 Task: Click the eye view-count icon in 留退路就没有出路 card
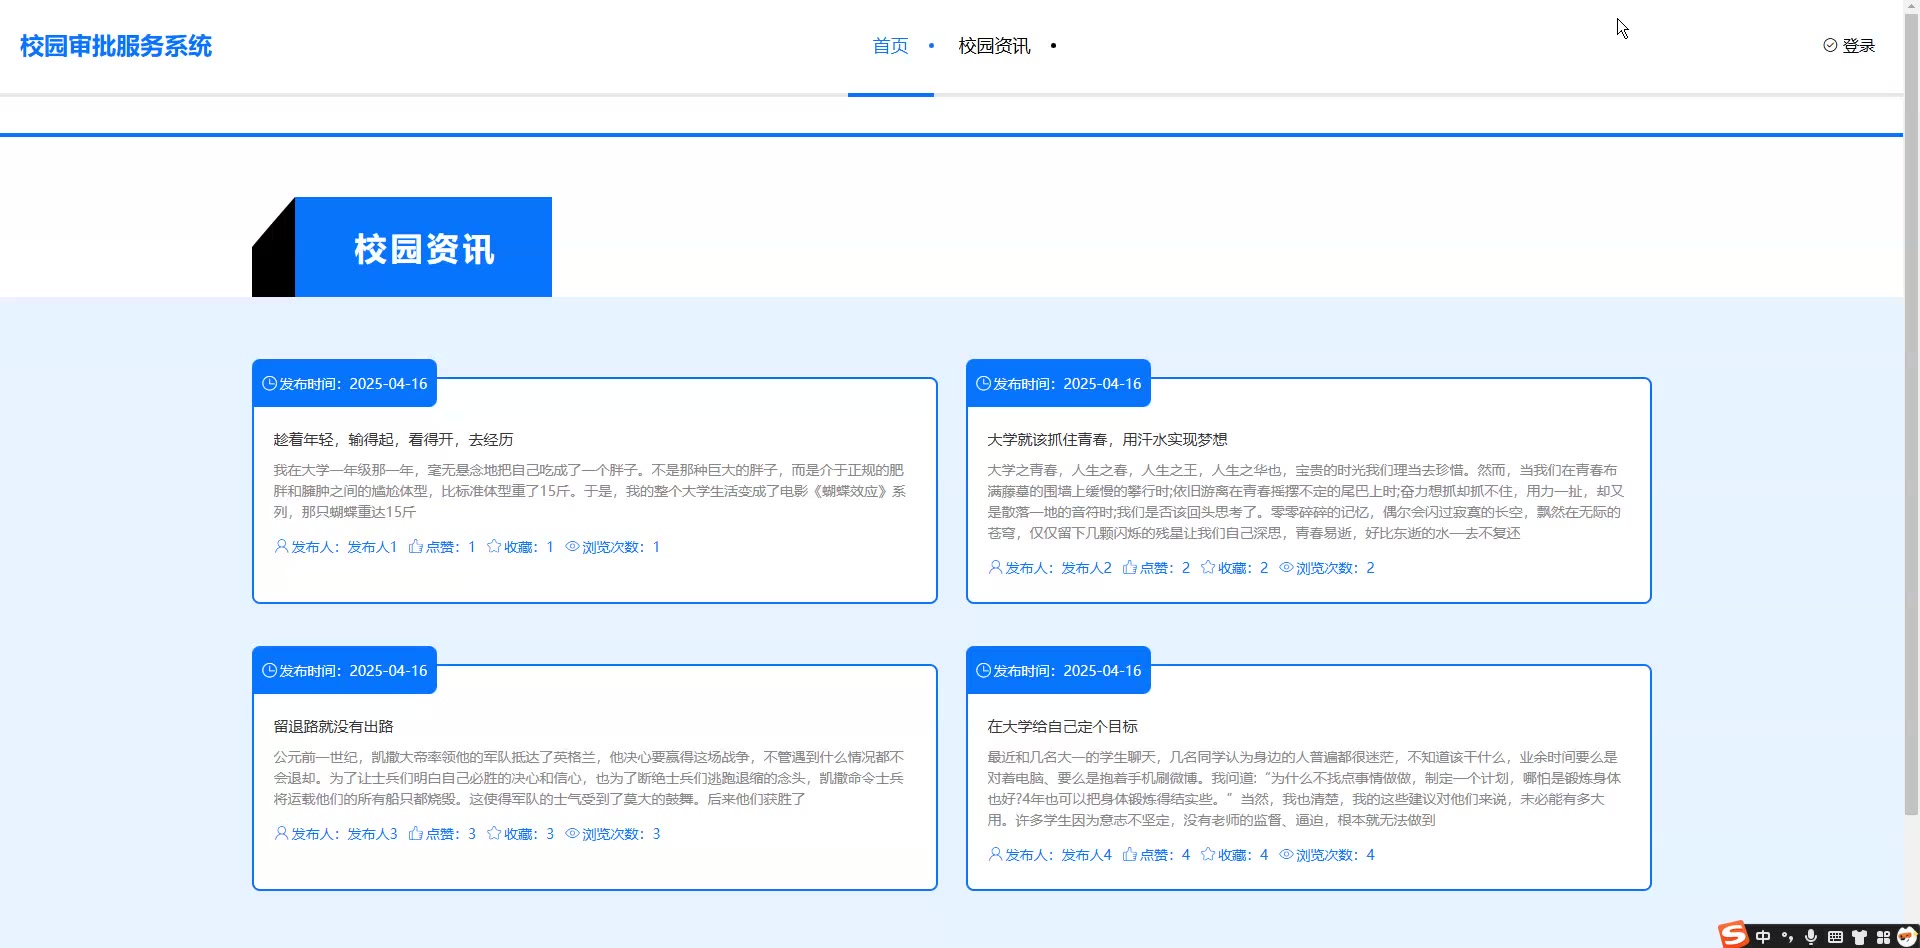573,833
